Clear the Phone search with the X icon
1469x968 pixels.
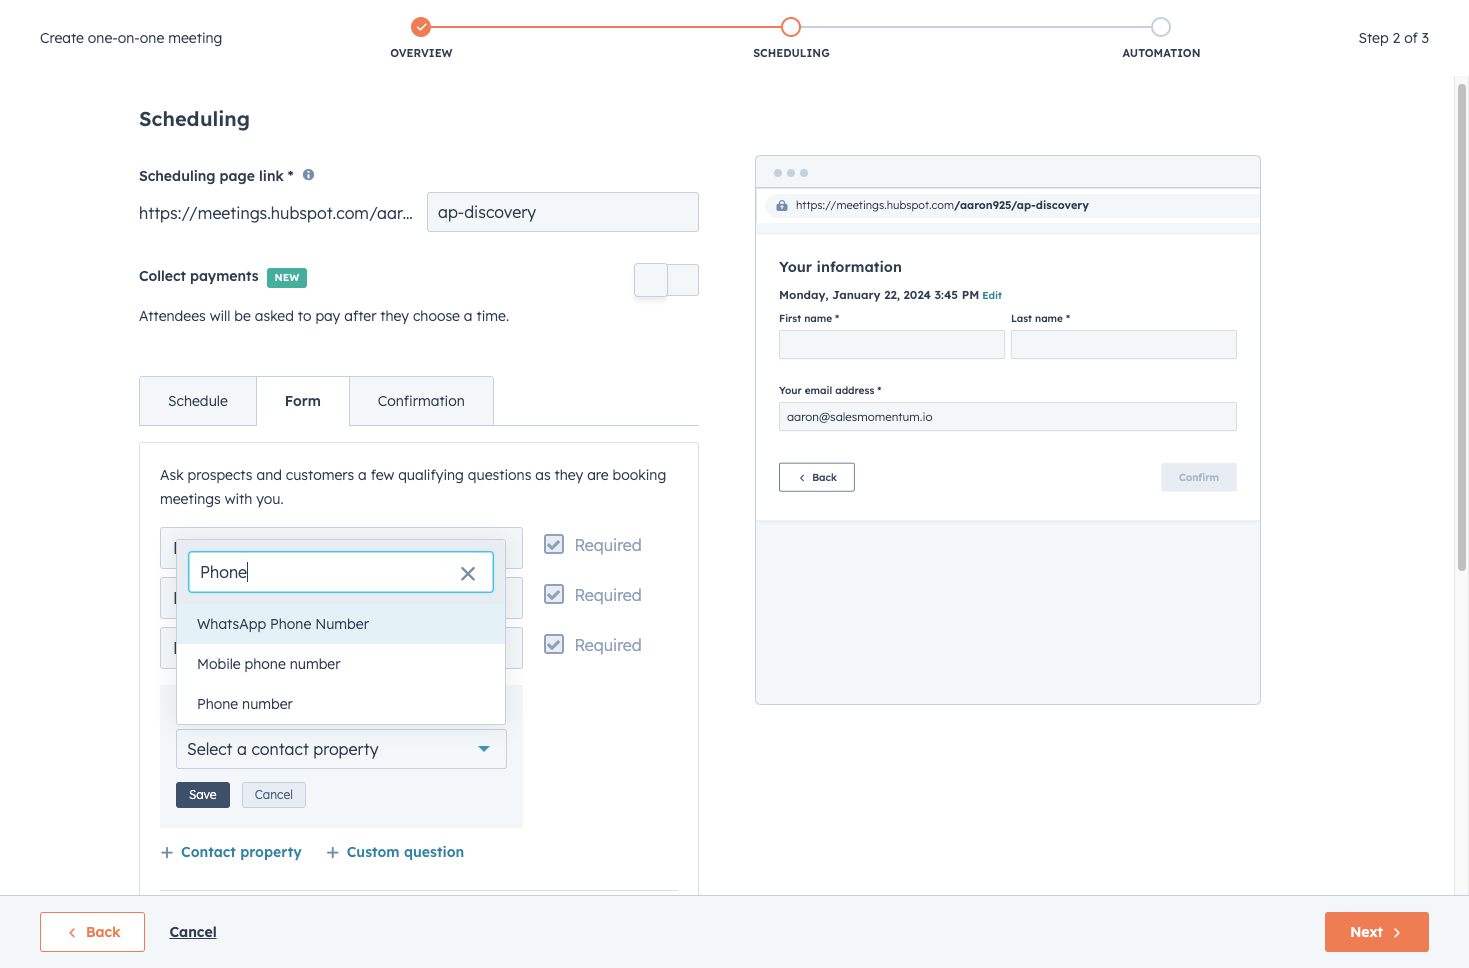[468, 573]
